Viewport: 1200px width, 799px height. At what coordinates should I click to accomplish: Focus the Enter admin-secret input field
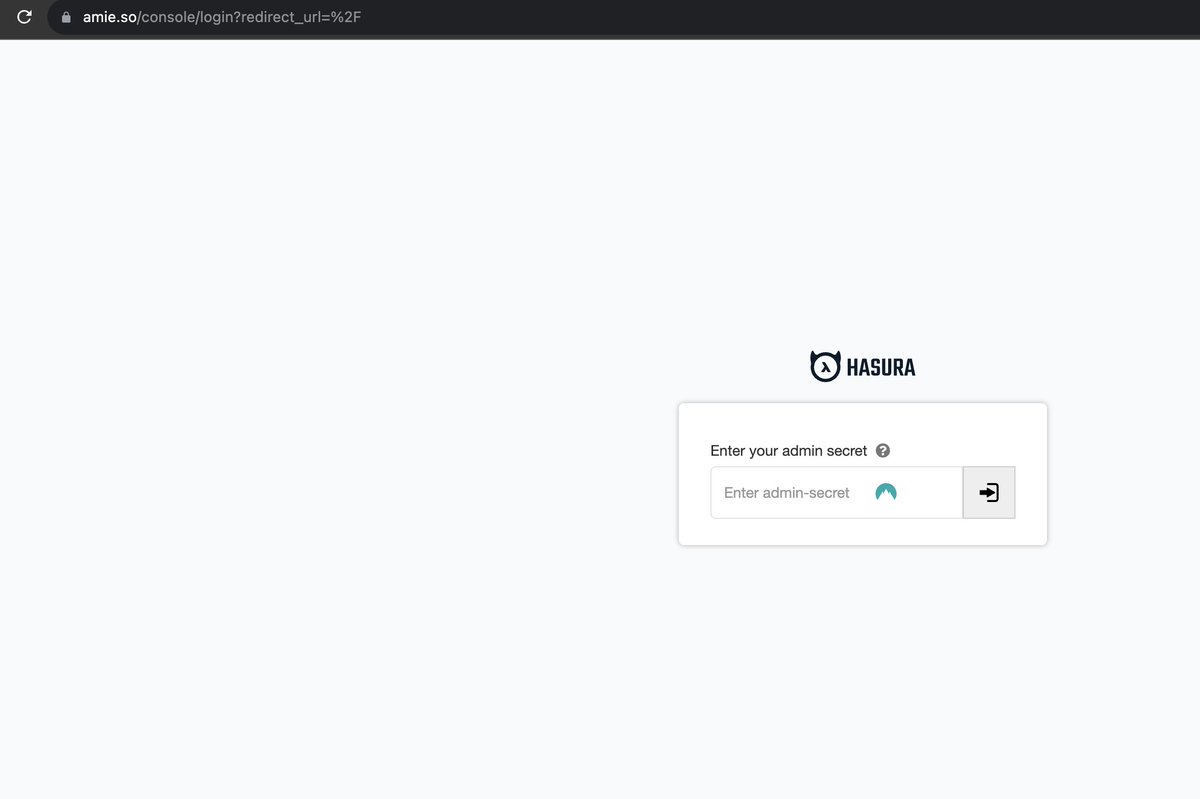[837, 492]
